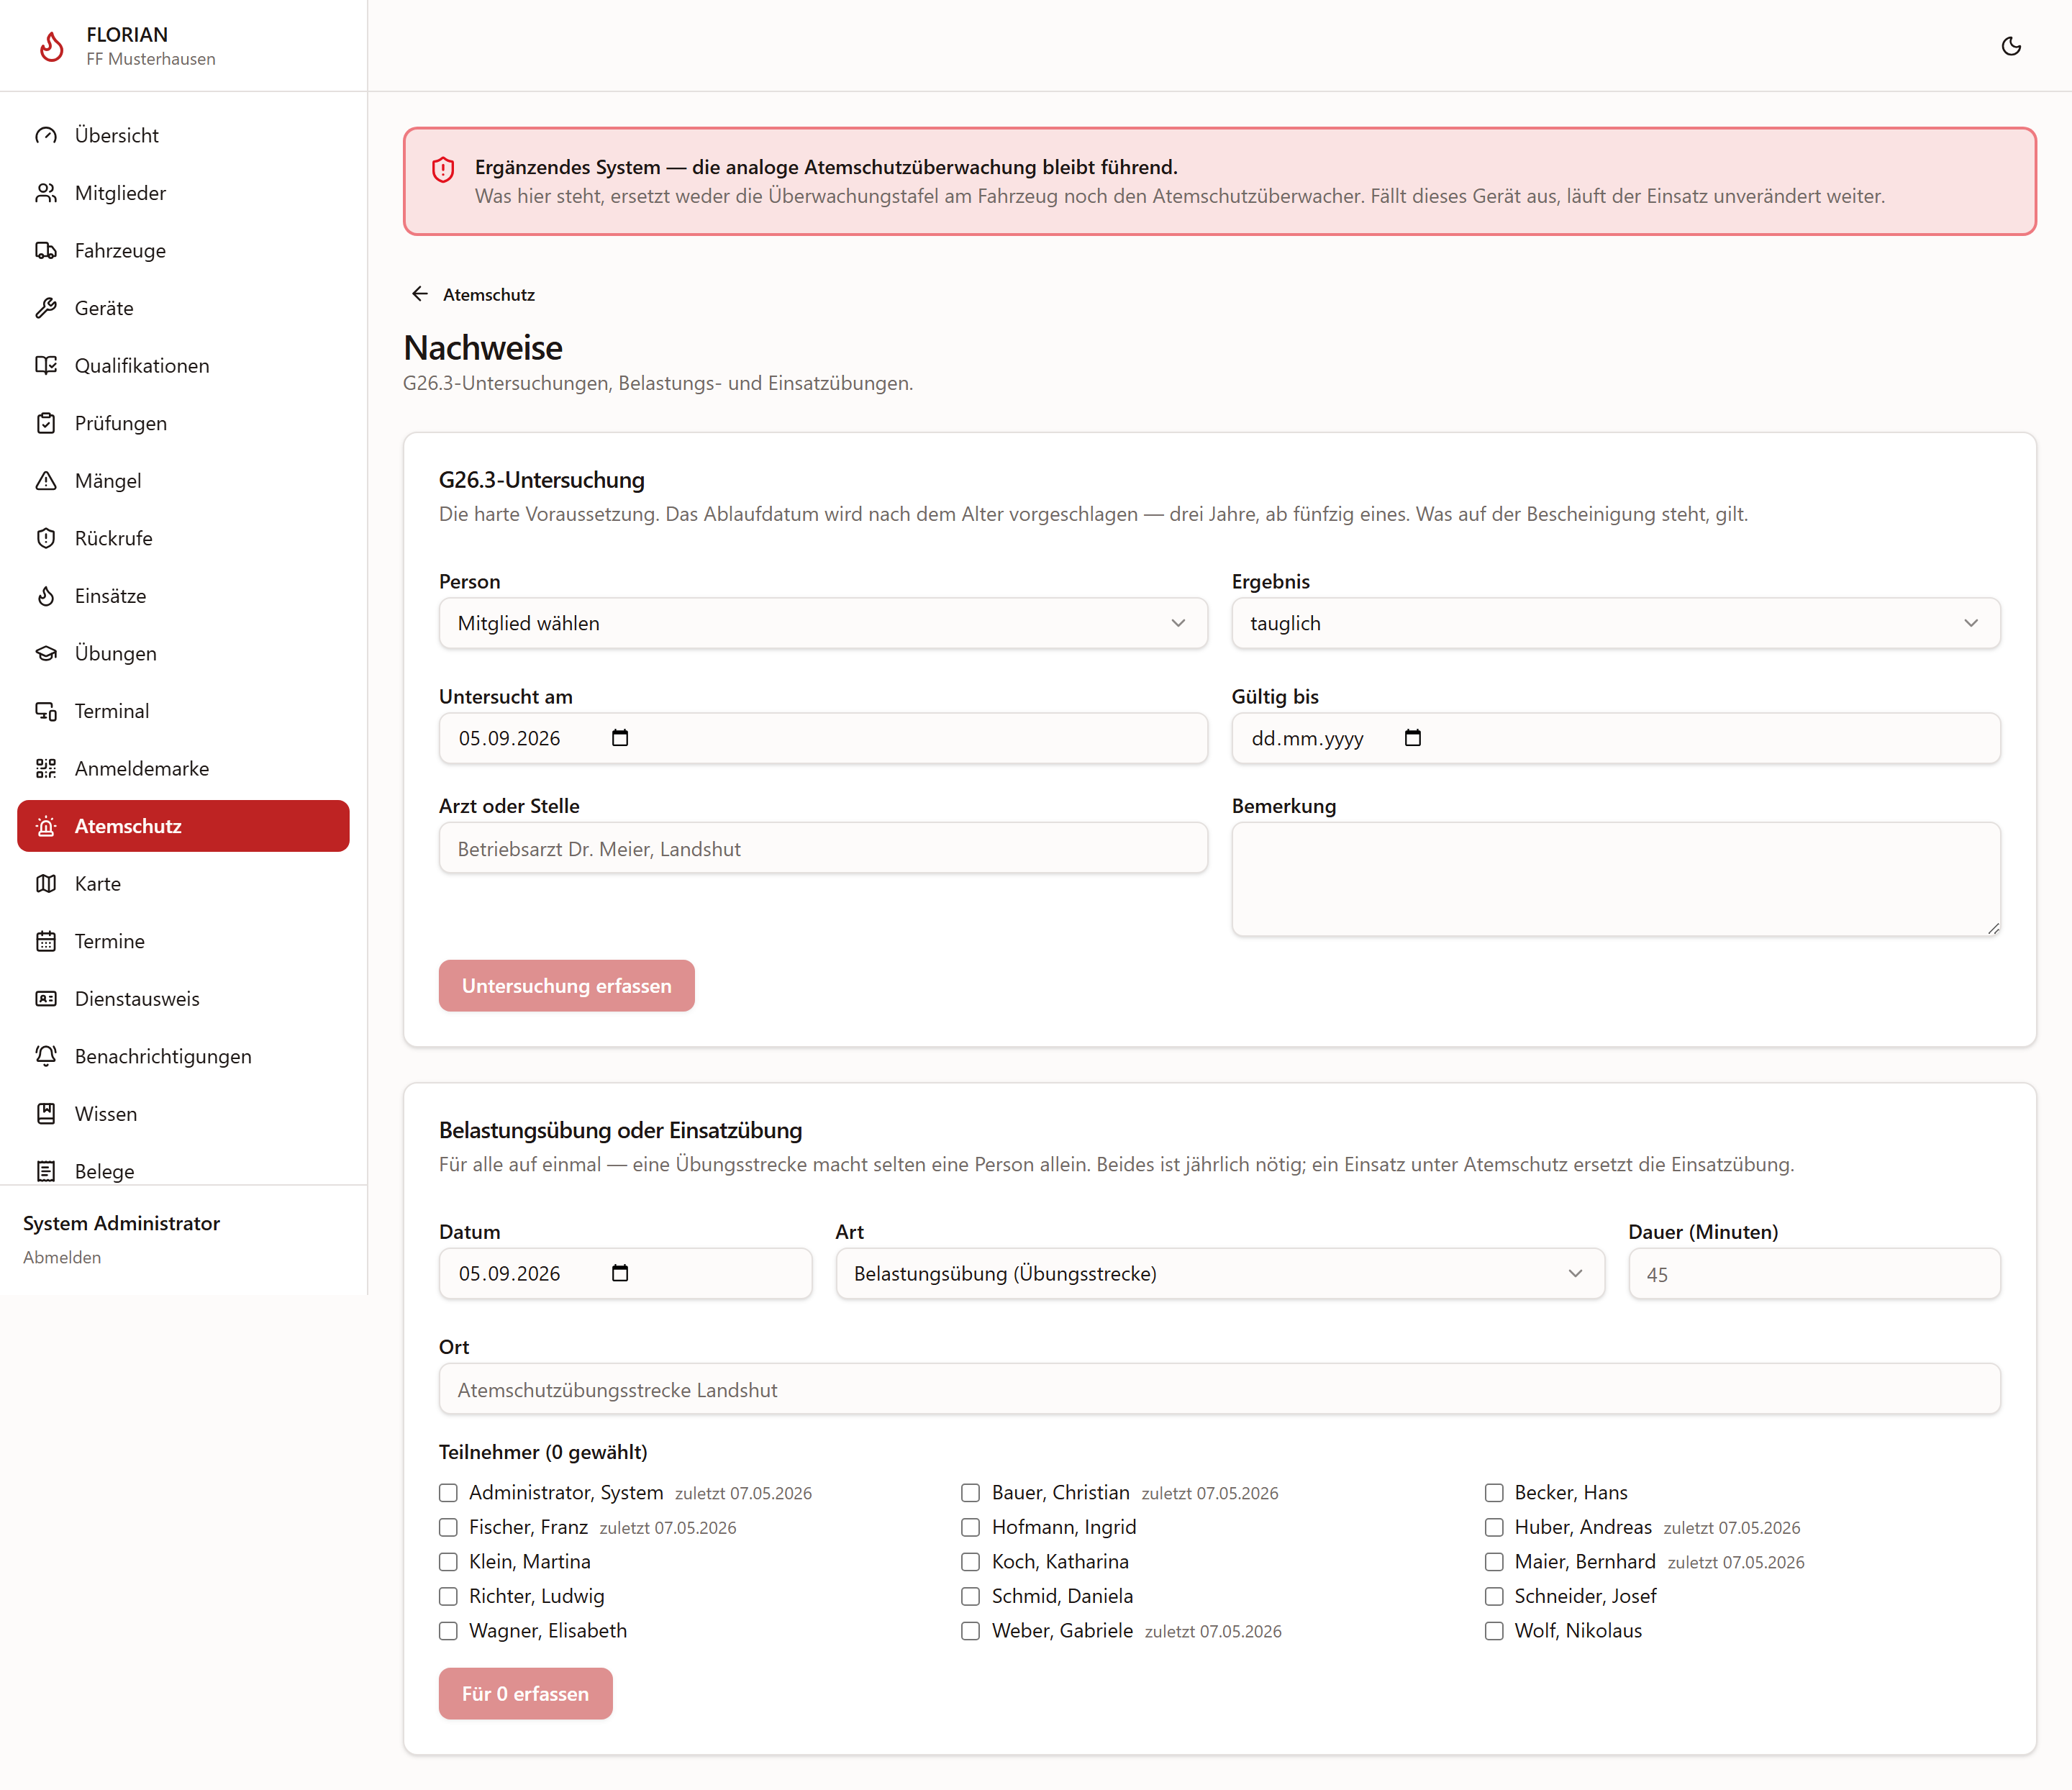Image resolution: width=2072 pixels, height=1790 pixels.
Task: Click the Benachrichtigungen bell icon
Action: [46, 1056]
